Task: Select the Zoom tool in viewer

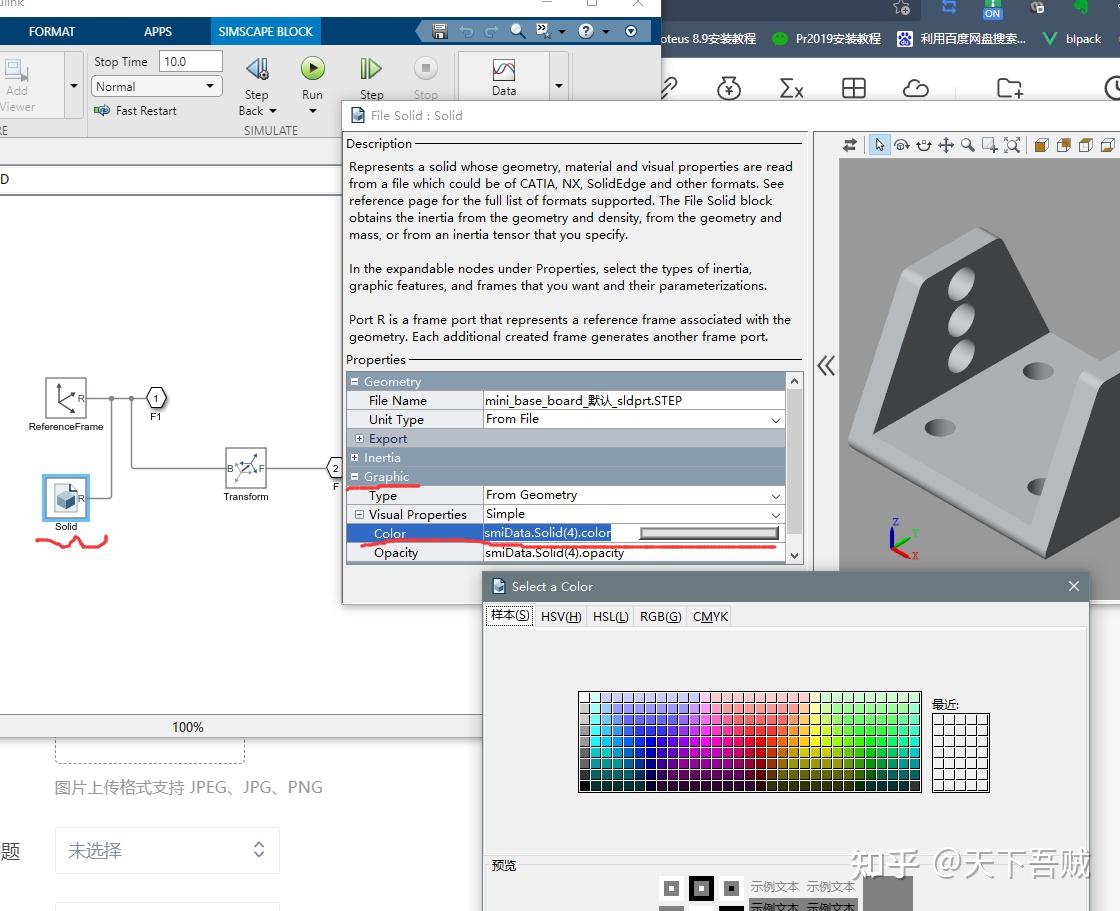Action: point(968,145)
